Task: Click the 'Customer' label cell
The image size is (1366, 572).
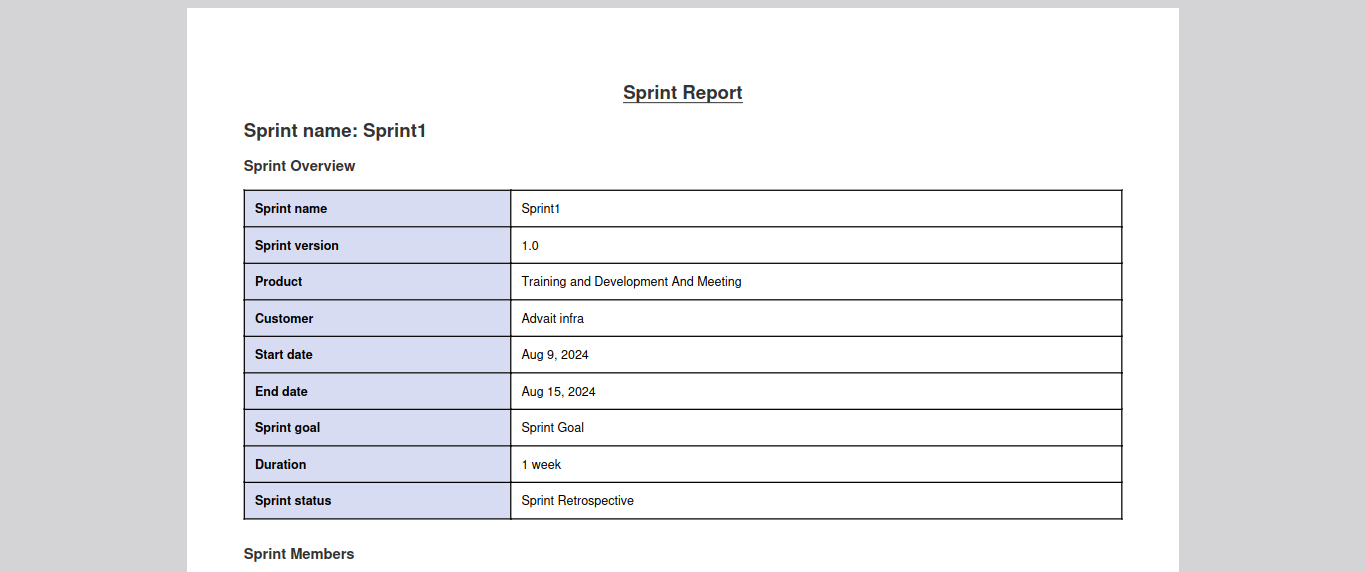Action: 284,319
